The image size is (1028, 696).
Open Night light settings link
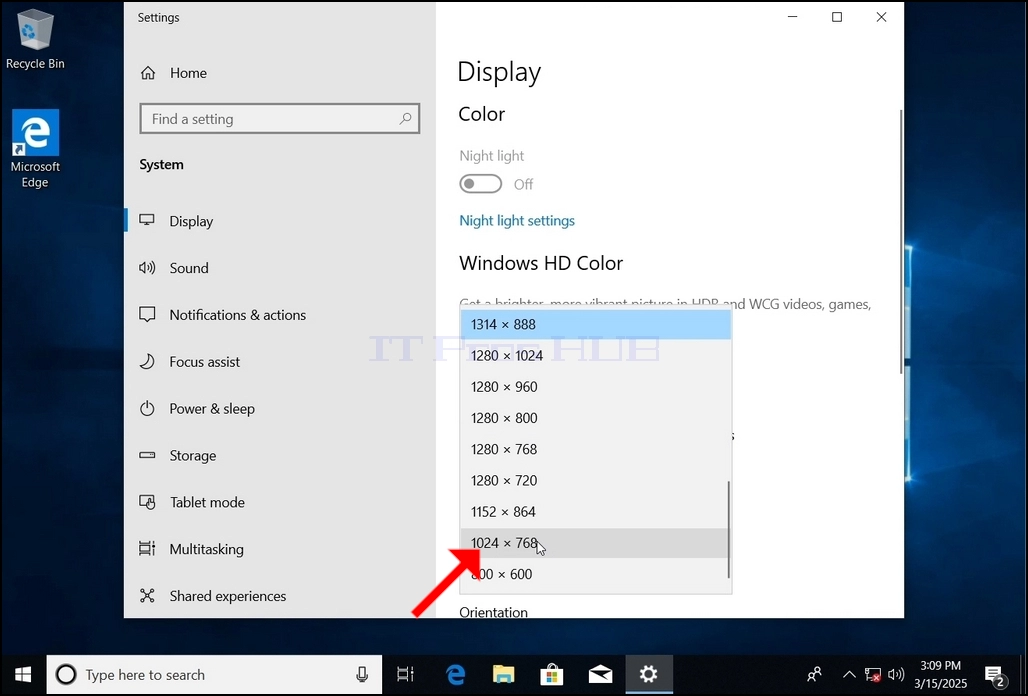[517, 221]
